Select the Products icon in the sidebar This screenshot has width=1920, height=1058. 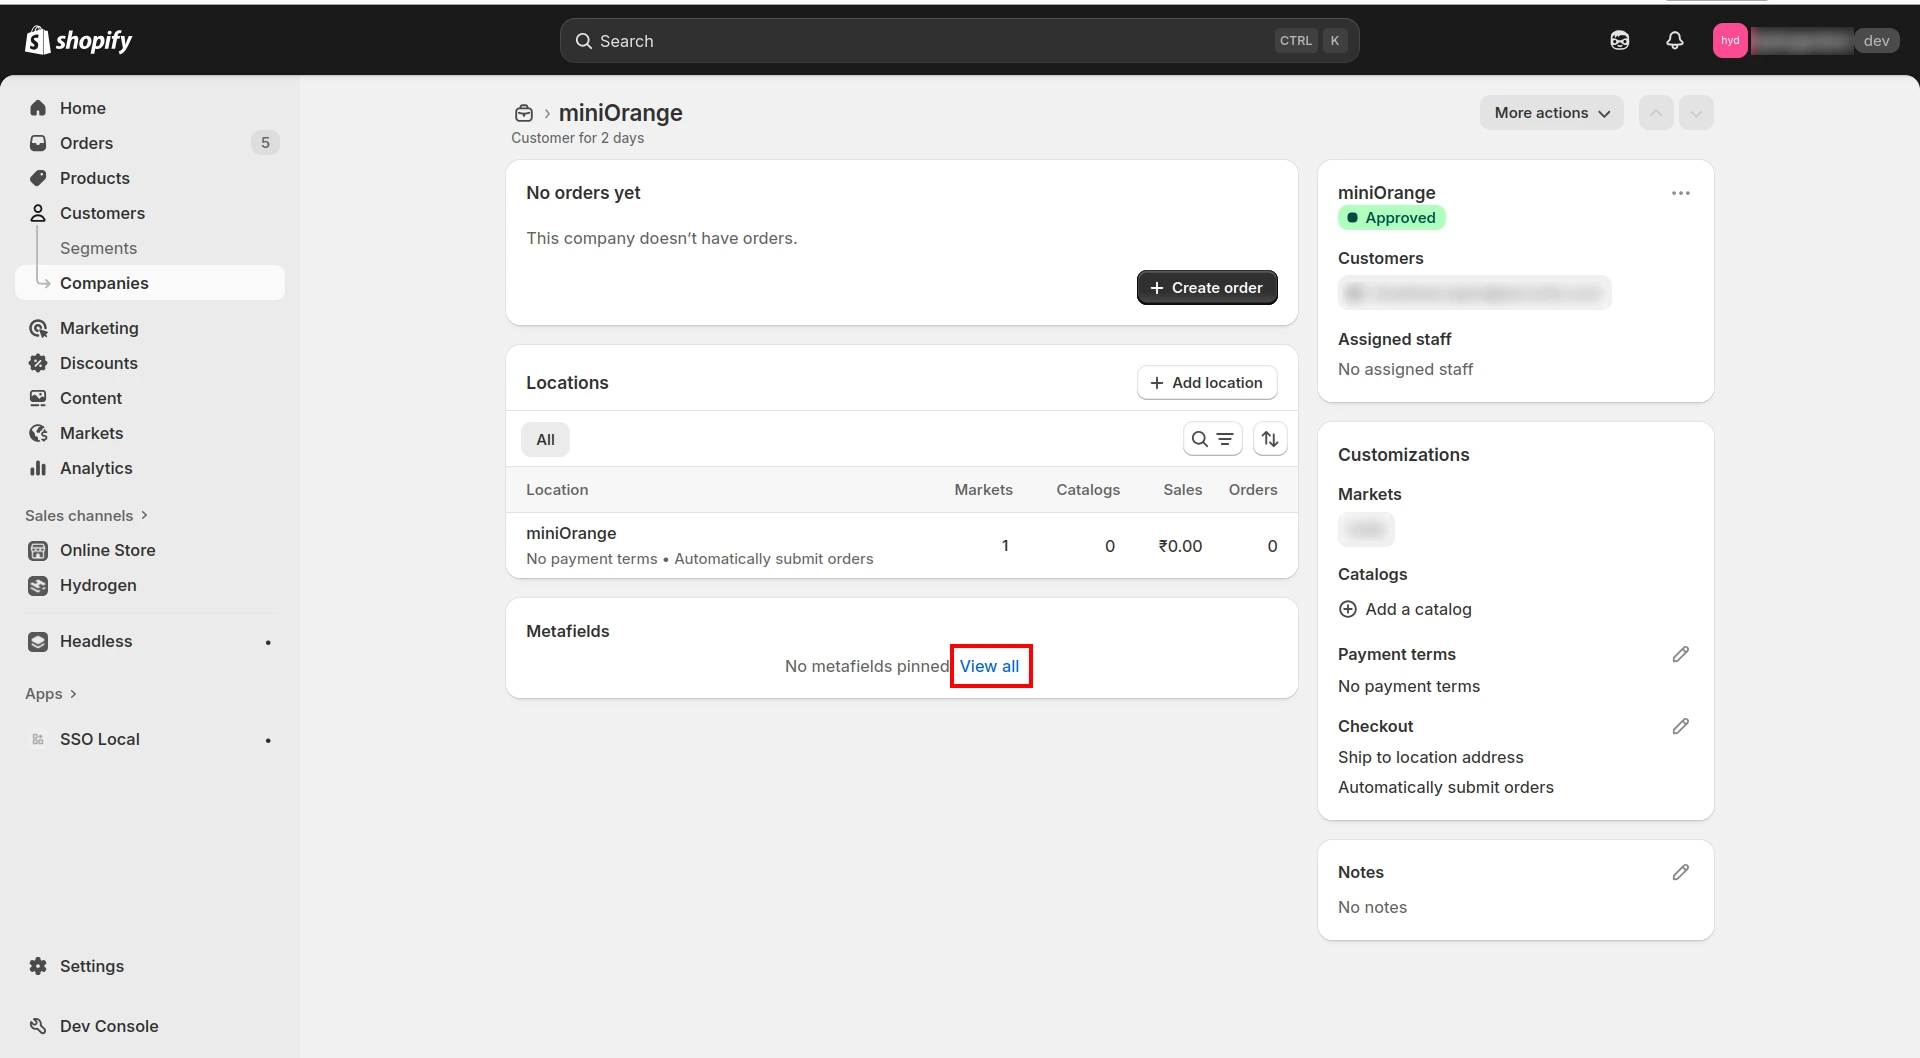pyautogui.click(x=38, y=178)
